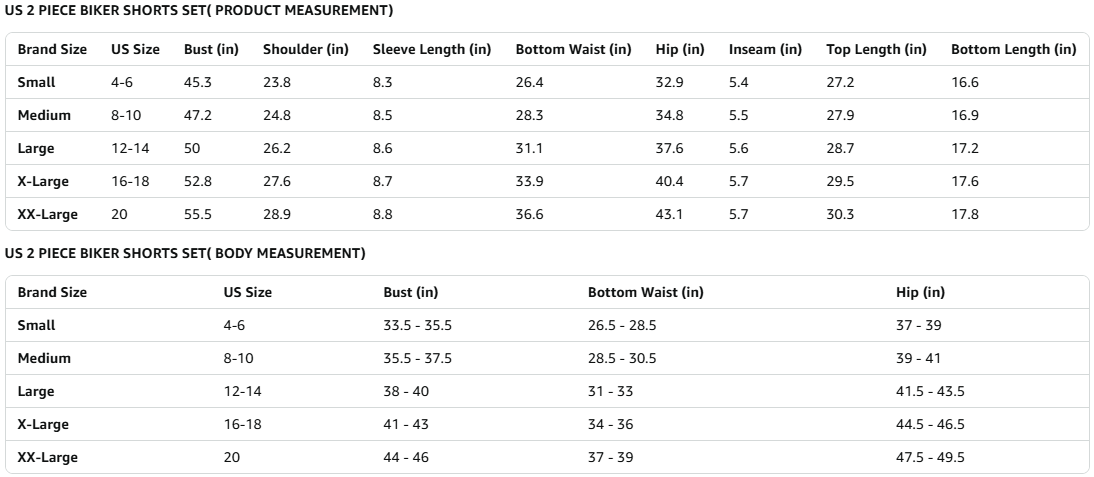Screen dimensions: 1094x477
Task: Select the Shoulder (in) column header
Action: pos(304,49)
